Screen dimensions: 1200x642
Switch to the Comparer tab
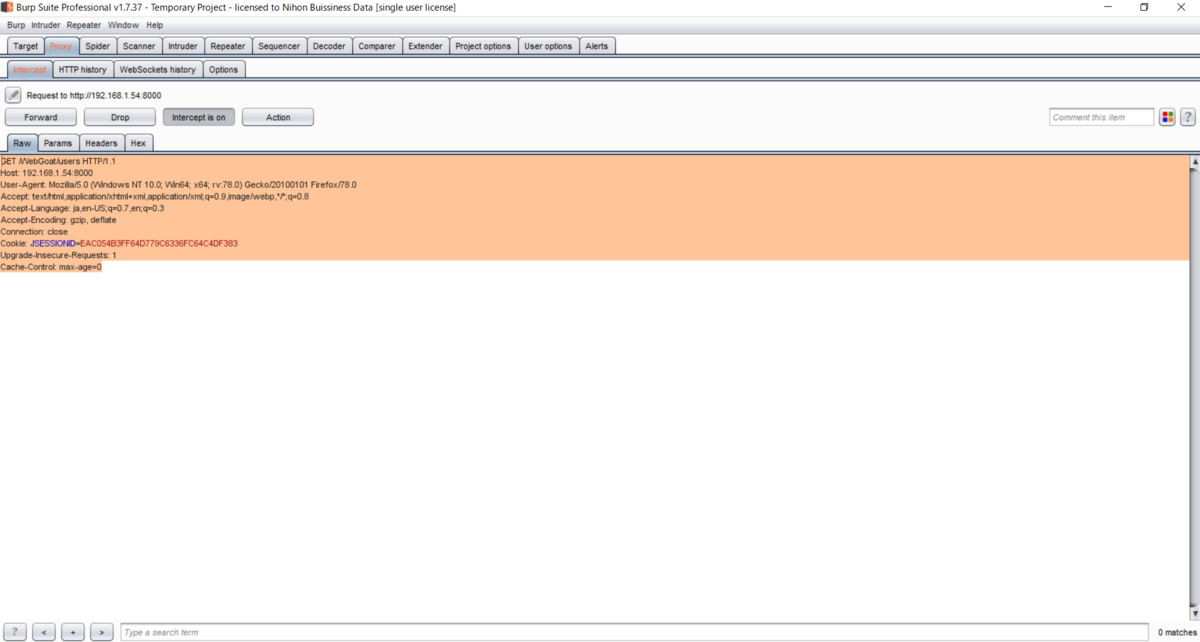point(377,46)
